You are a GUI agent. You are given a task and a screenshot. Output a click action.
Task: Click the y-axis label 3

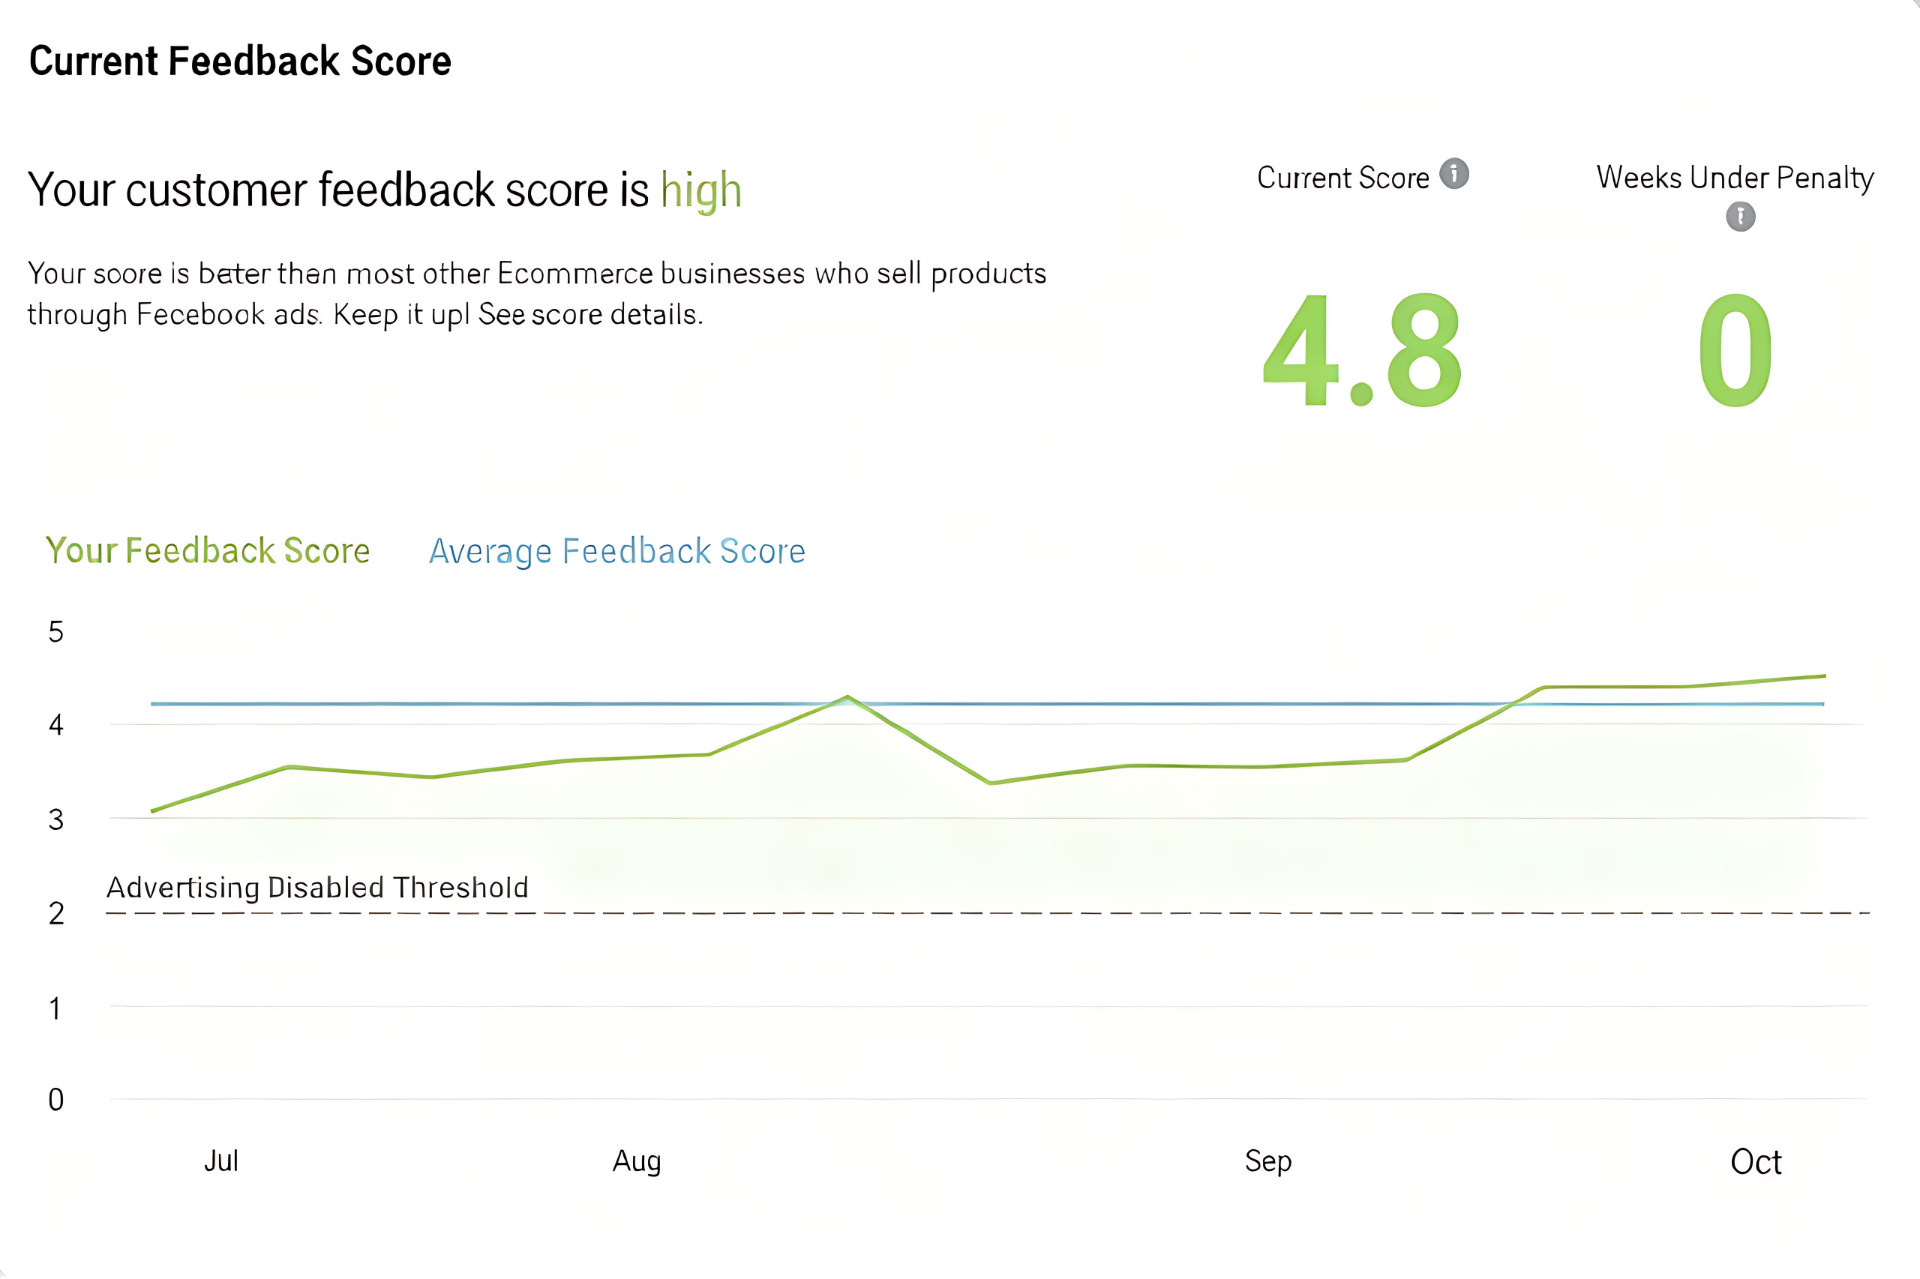56,820
